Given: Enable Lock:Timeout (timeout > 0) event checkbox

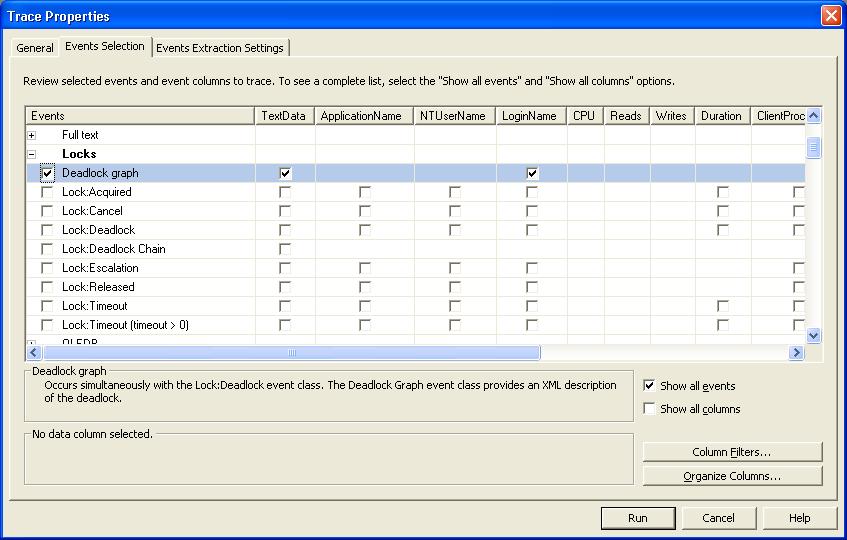Looking at the screenshot, I should tap(48, 325).
